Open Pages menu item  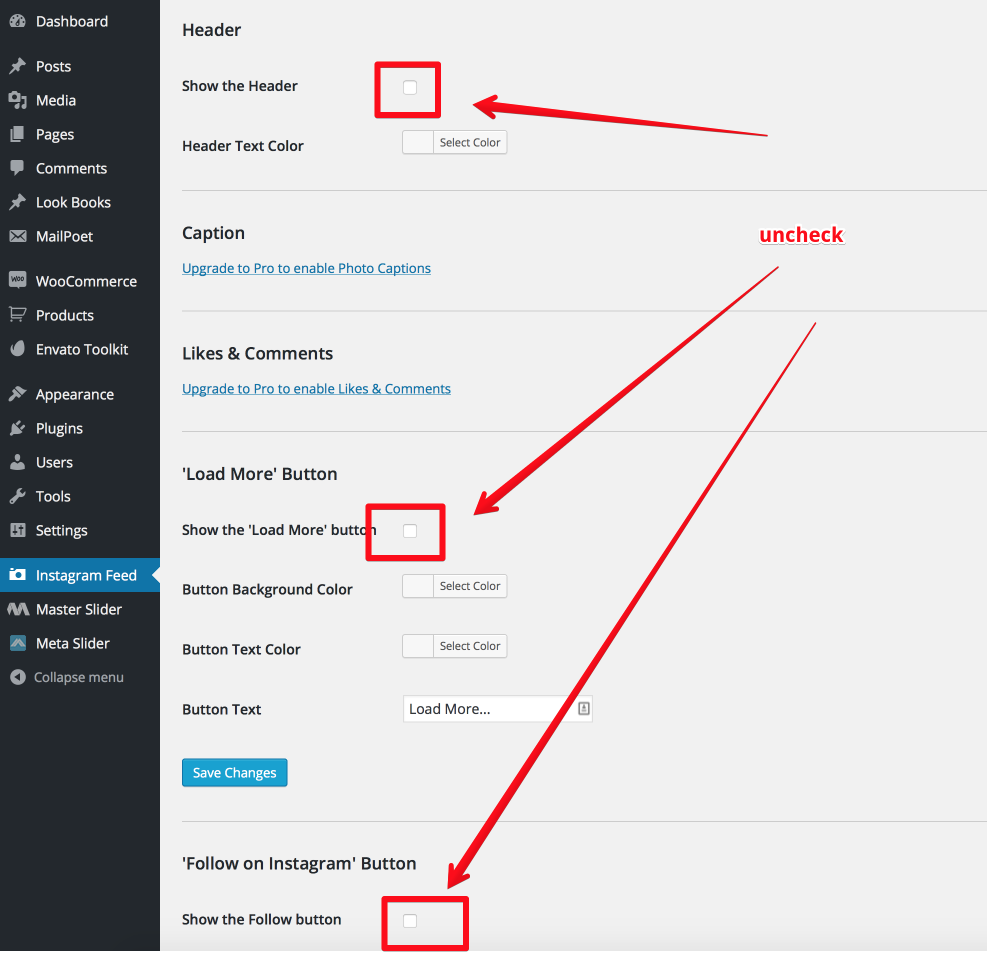point(80,134)
